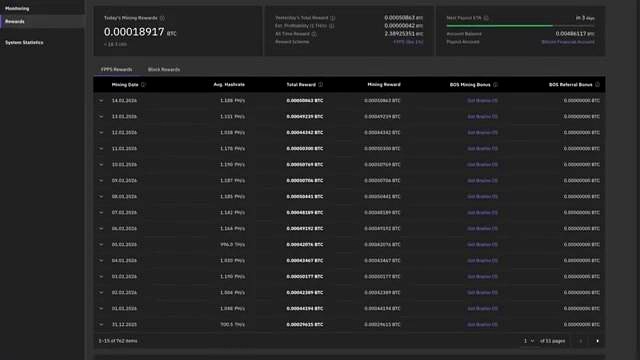
Task: Click total reward 0.00049239 BTC in 13.01.2026 row
Action: coord(304,116)
